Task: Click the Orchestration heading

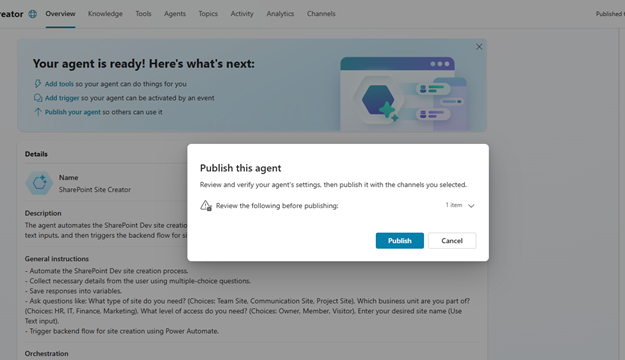Action: pyautogui.click(x=46, y=354)
